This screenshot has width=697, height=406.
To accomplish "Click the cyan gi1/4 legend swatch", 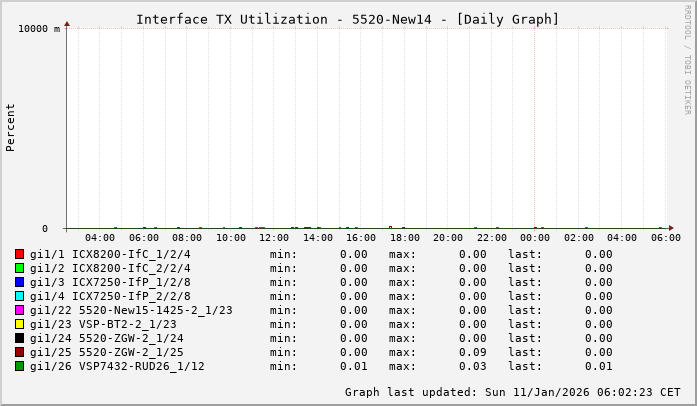I will pyautogui.click(x=19, y=296).
